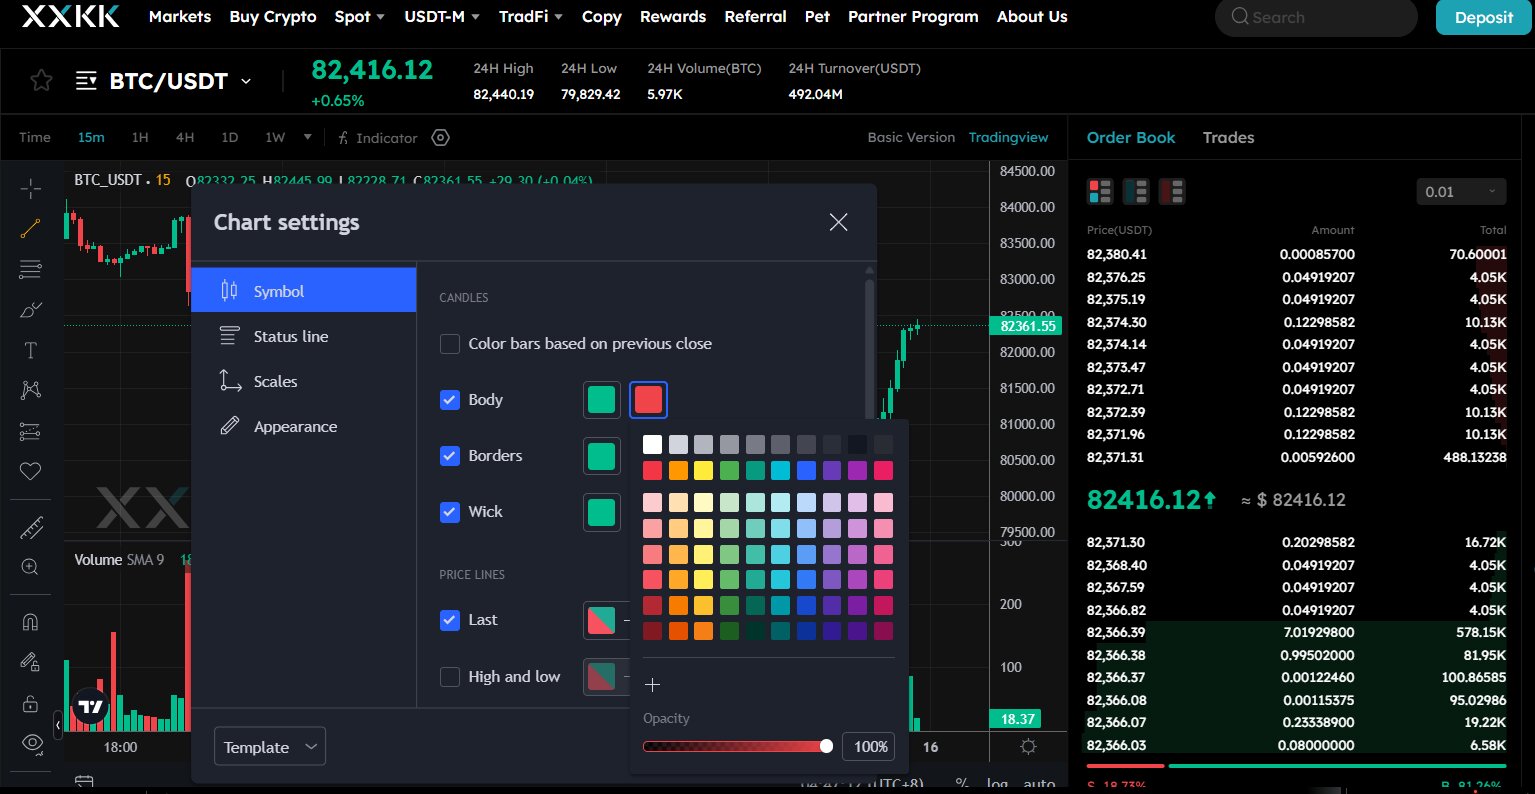Select the brush drawing tool
Screen dimensions: 1535x794
point(31,310)
